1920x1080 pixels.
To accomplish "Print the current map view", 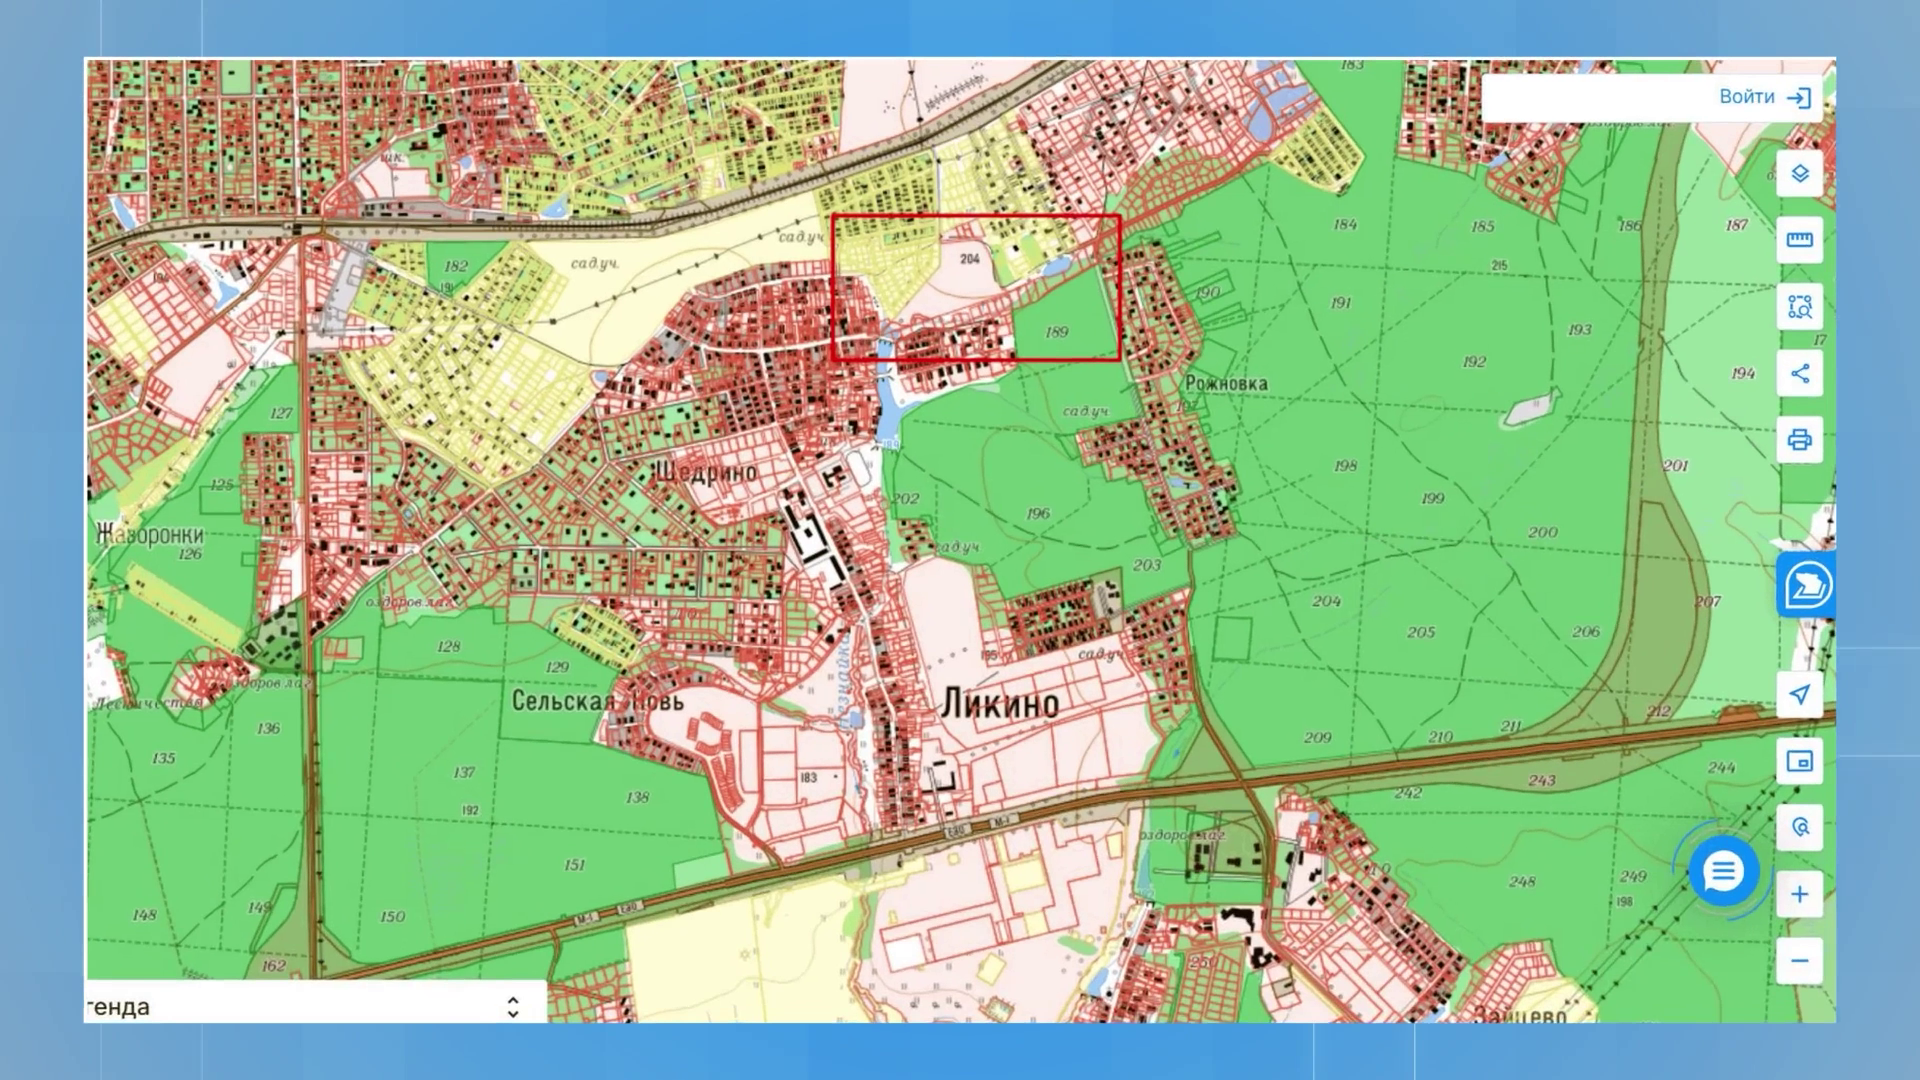I will click(x=1799, y=440).
